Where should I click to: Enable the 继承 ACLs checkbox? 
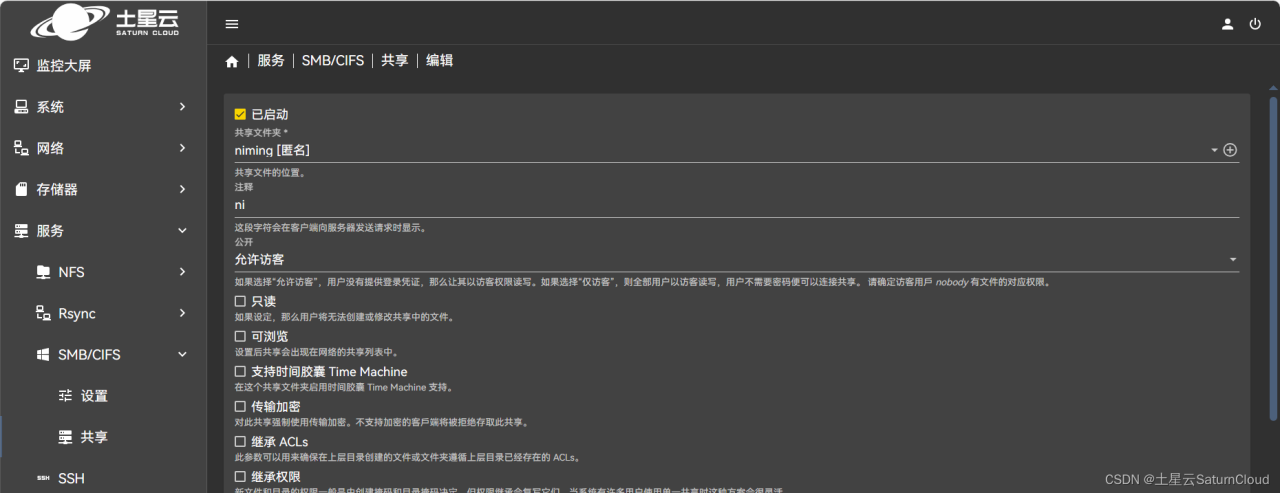[240, 441]
